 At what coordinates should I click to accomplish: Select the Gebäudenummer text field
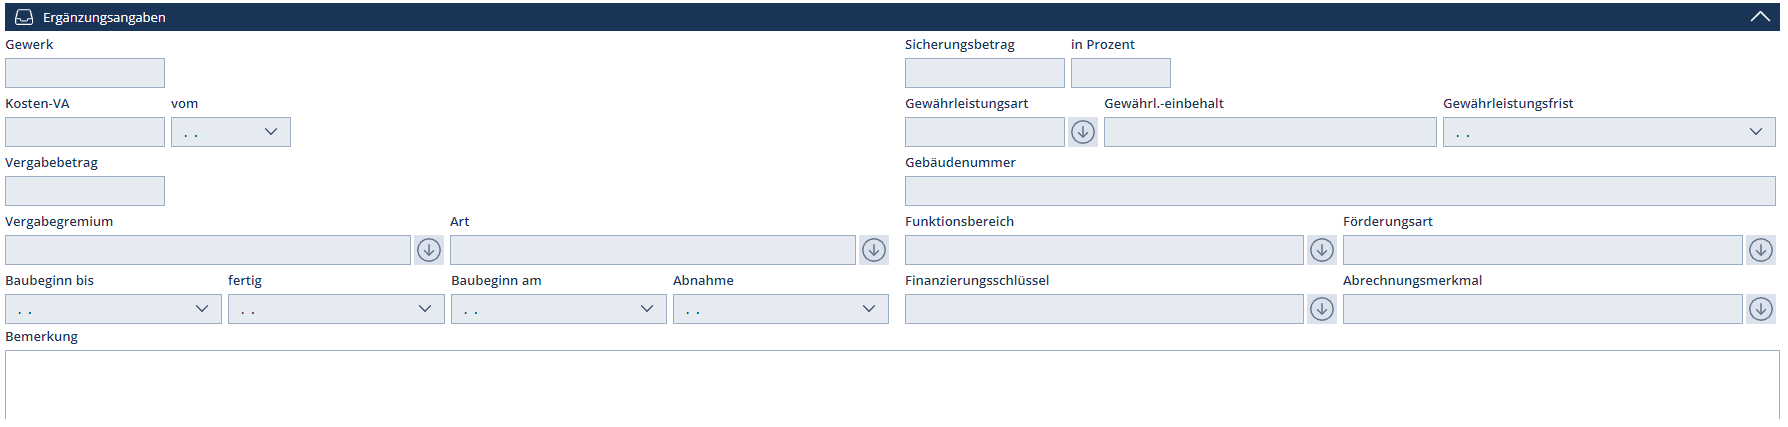click(x=1339, y=191)
